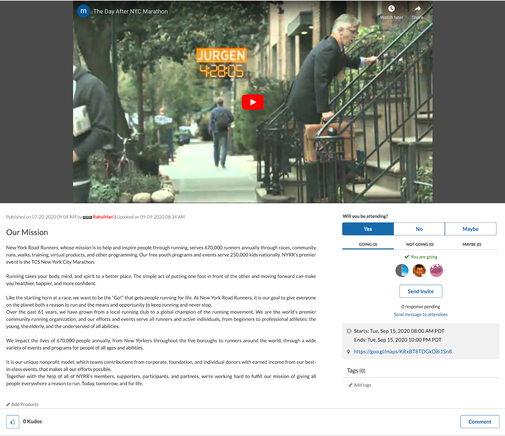
Task: Click the Tags (0) label
Action: tap(356, 371)
